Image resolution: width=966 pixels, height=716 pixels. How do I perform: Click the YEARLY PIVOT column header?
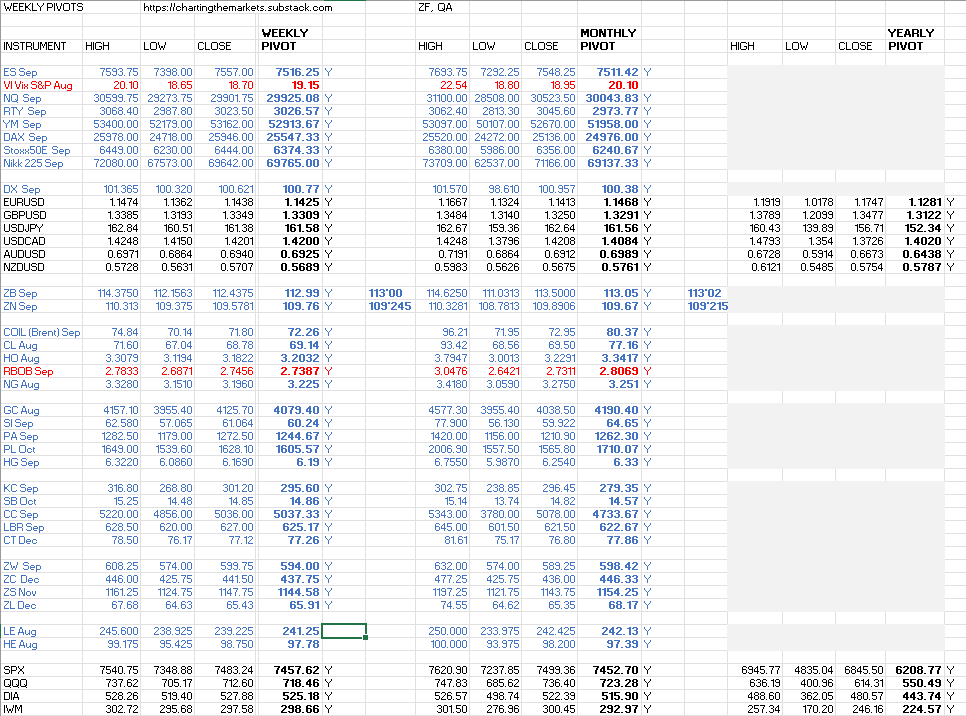pos(911,39)
